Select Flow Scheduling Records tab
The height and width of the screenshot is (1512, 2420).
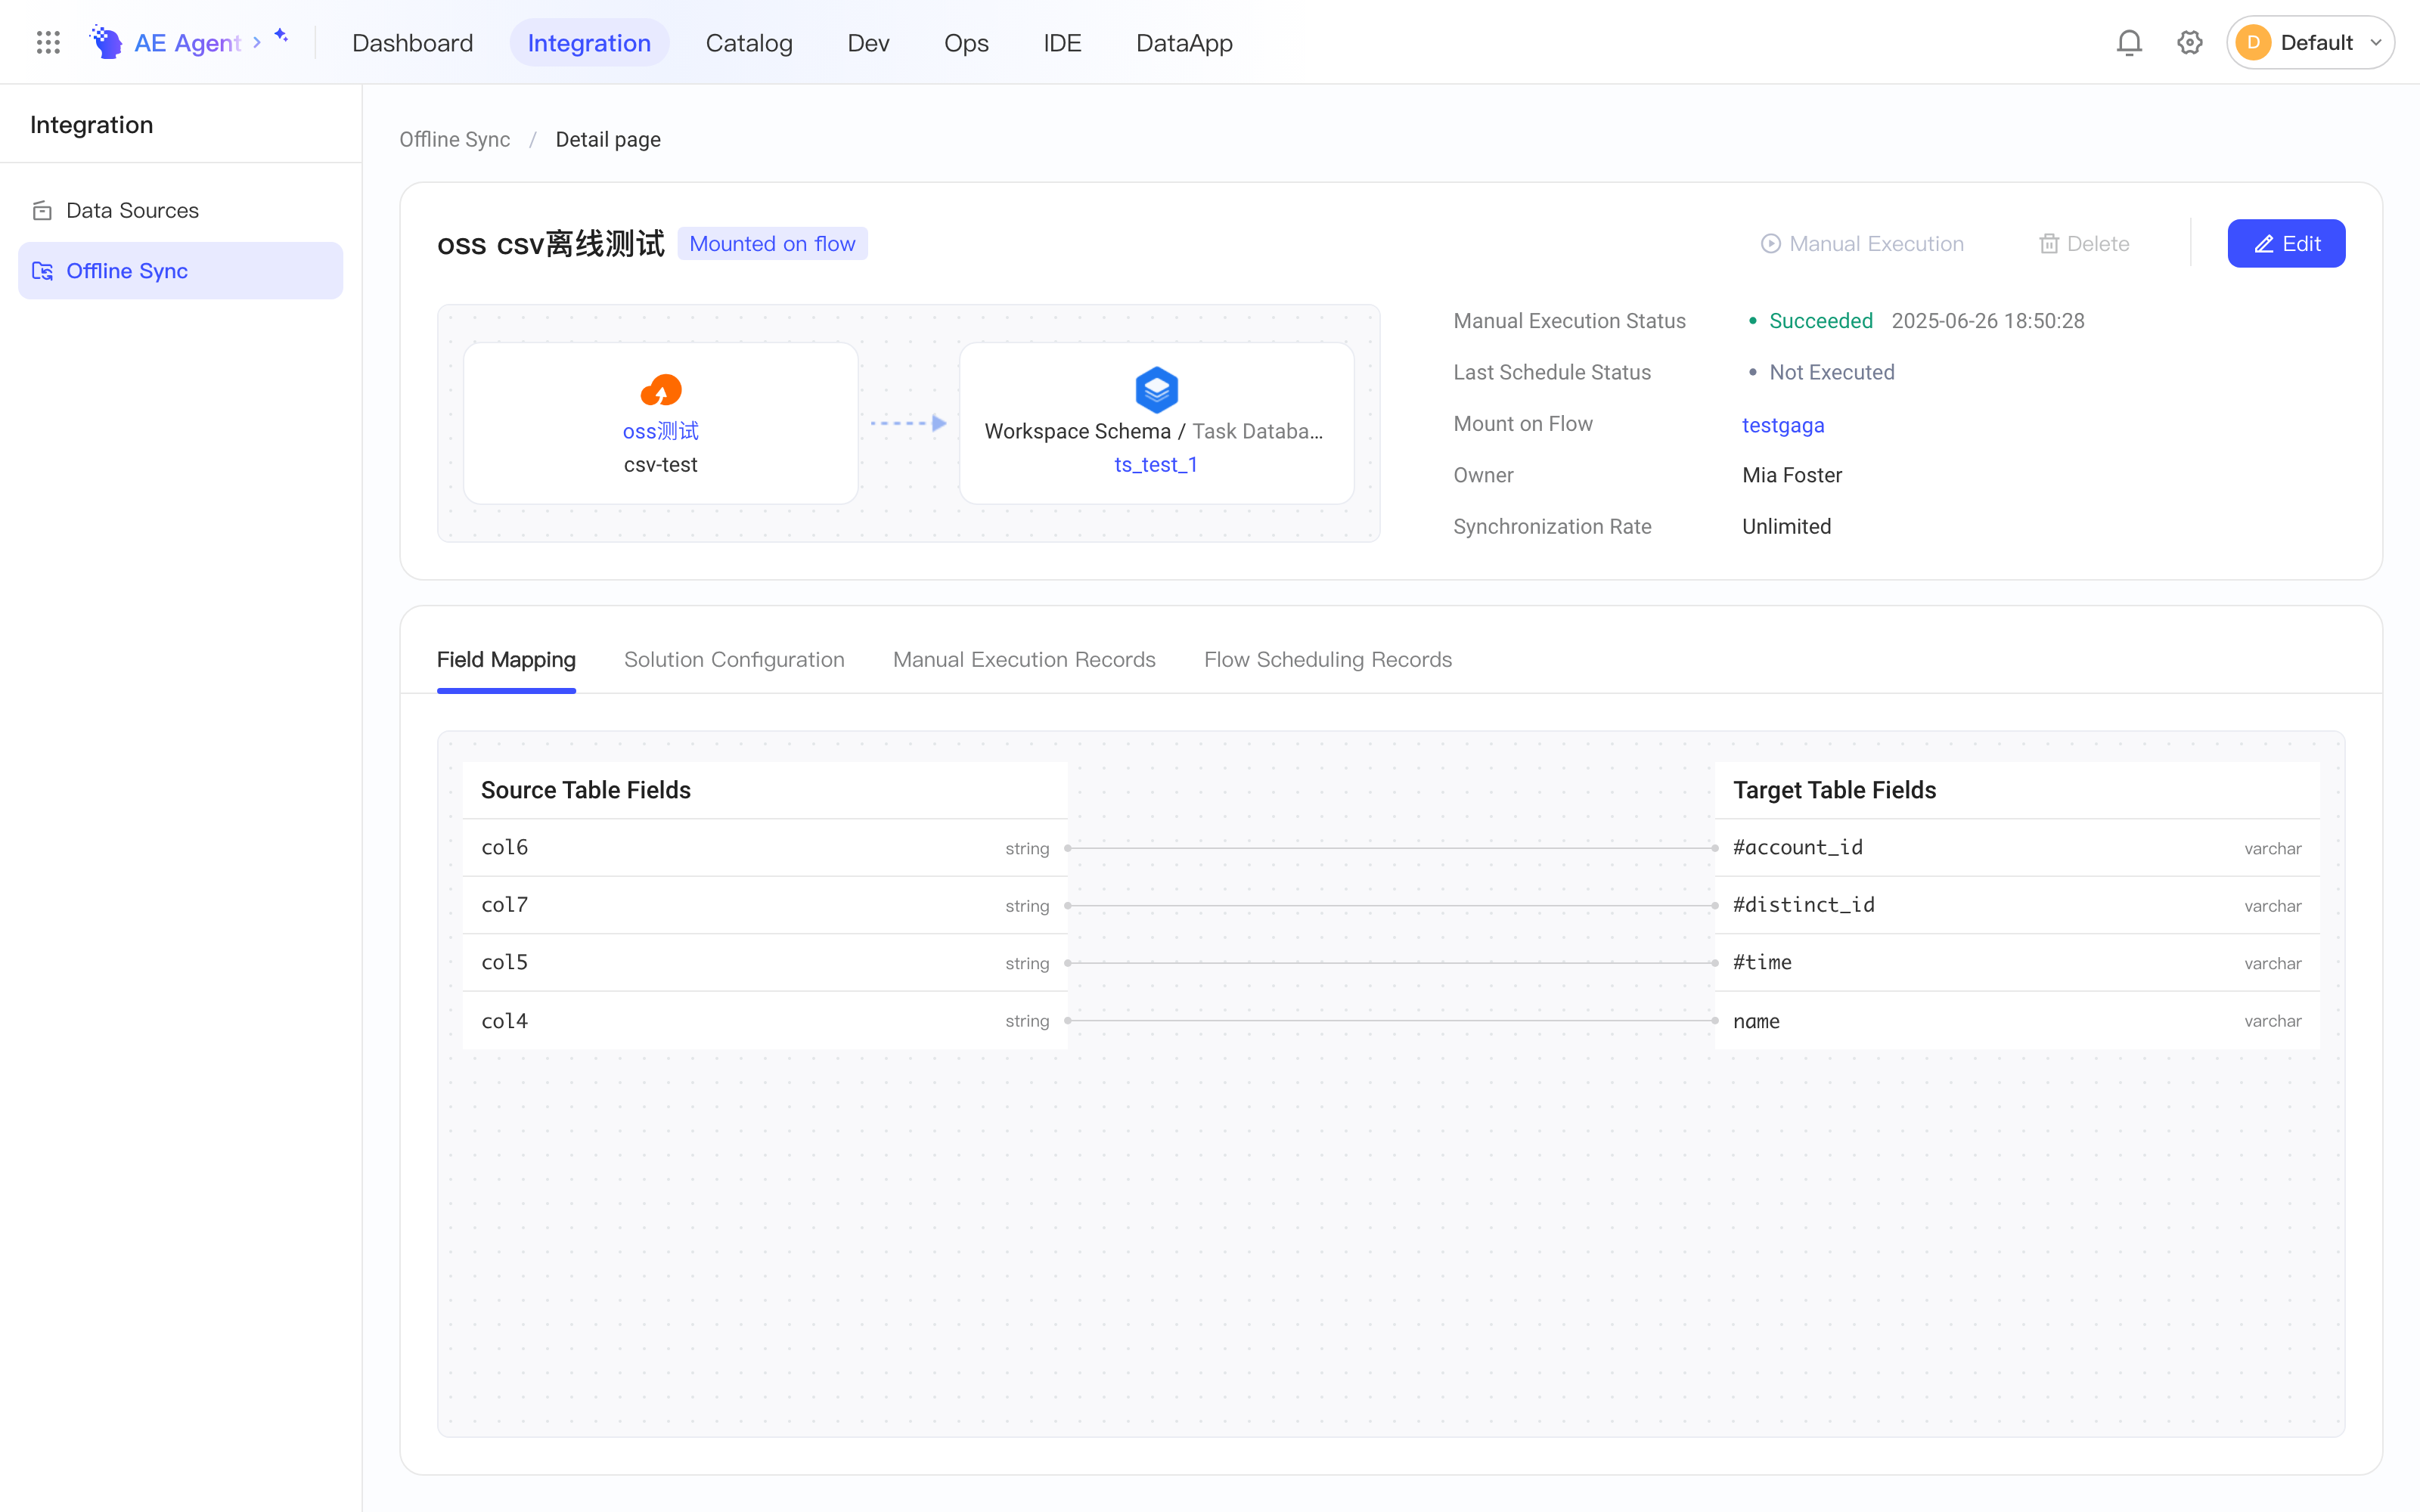(x=1328, y=659)
